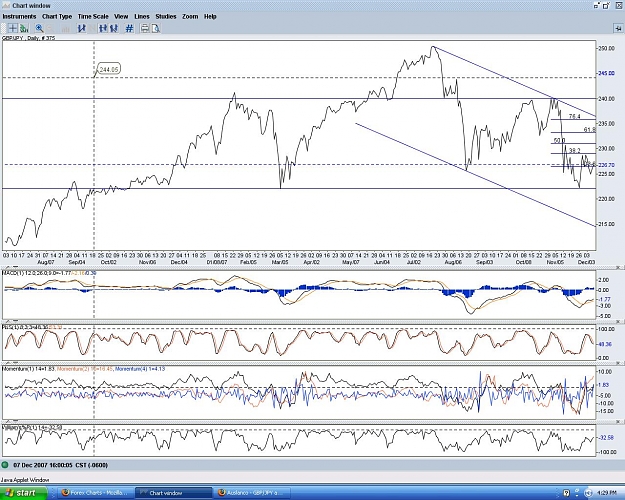Screen dimensions: 625x500
Task: Click the print chart icon
Action: pos(145,28)
